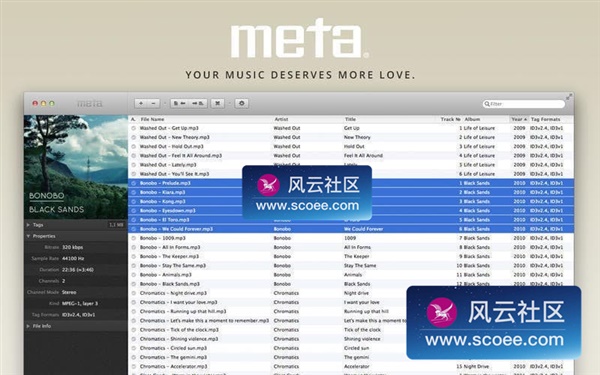
Task: Select the file Bonobo - All In Forms.mp3
Action: (170, 247)
